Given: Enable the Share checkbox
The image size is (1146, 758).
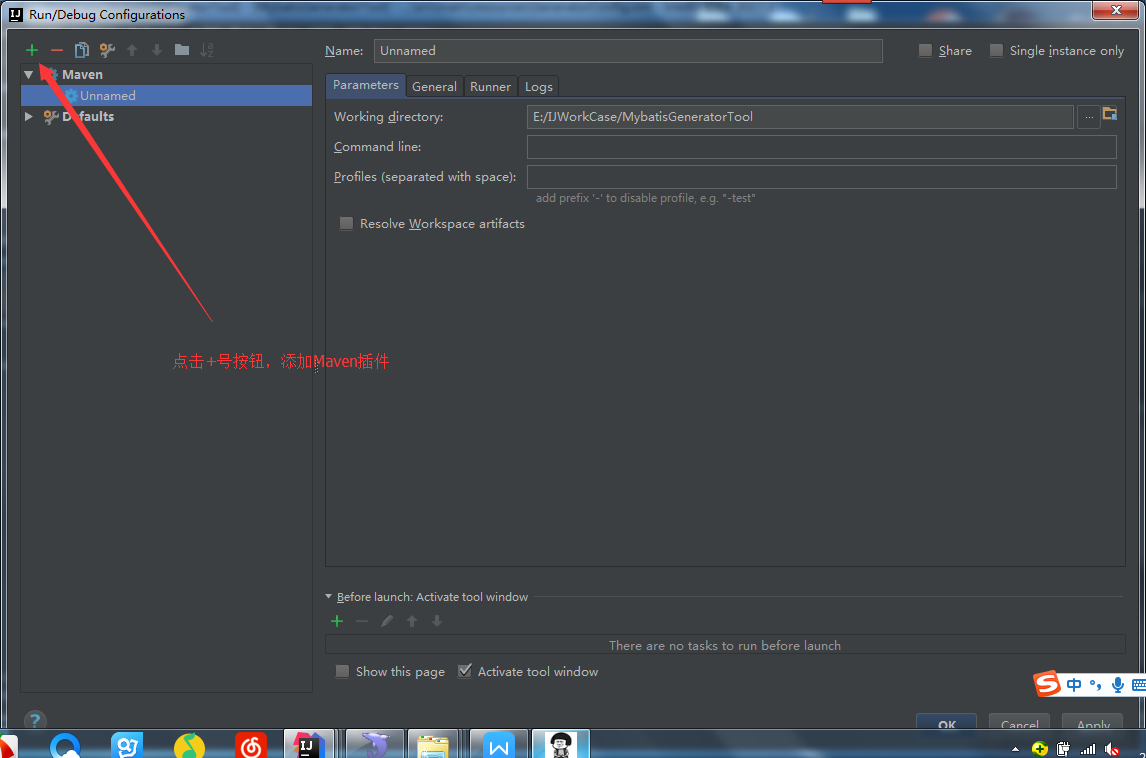Looking at the screenshot, I should click(925, 50).
